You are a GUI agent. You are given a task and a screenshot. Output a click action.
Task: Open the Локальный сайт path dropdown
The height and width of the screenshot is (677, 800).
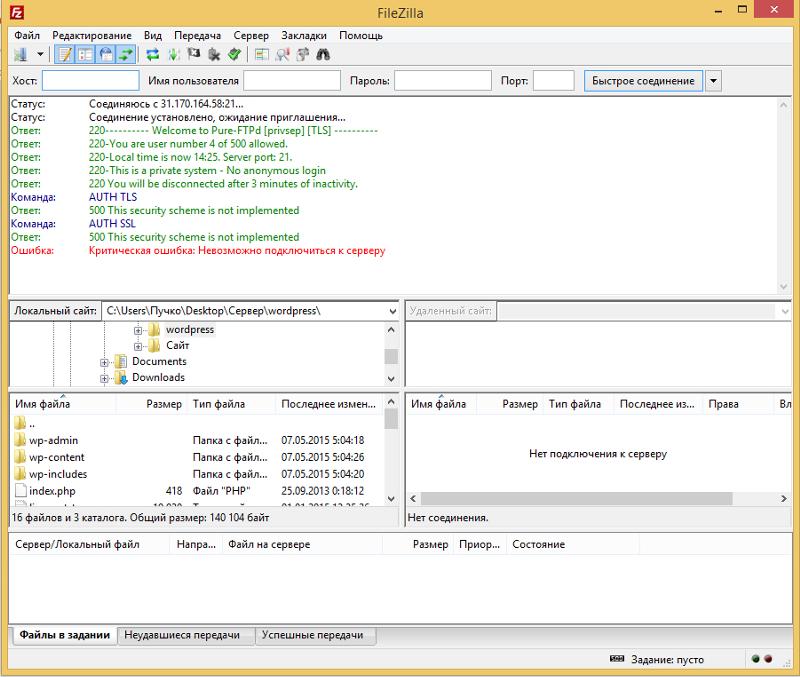pyautogui.click(x=392, y=311)
